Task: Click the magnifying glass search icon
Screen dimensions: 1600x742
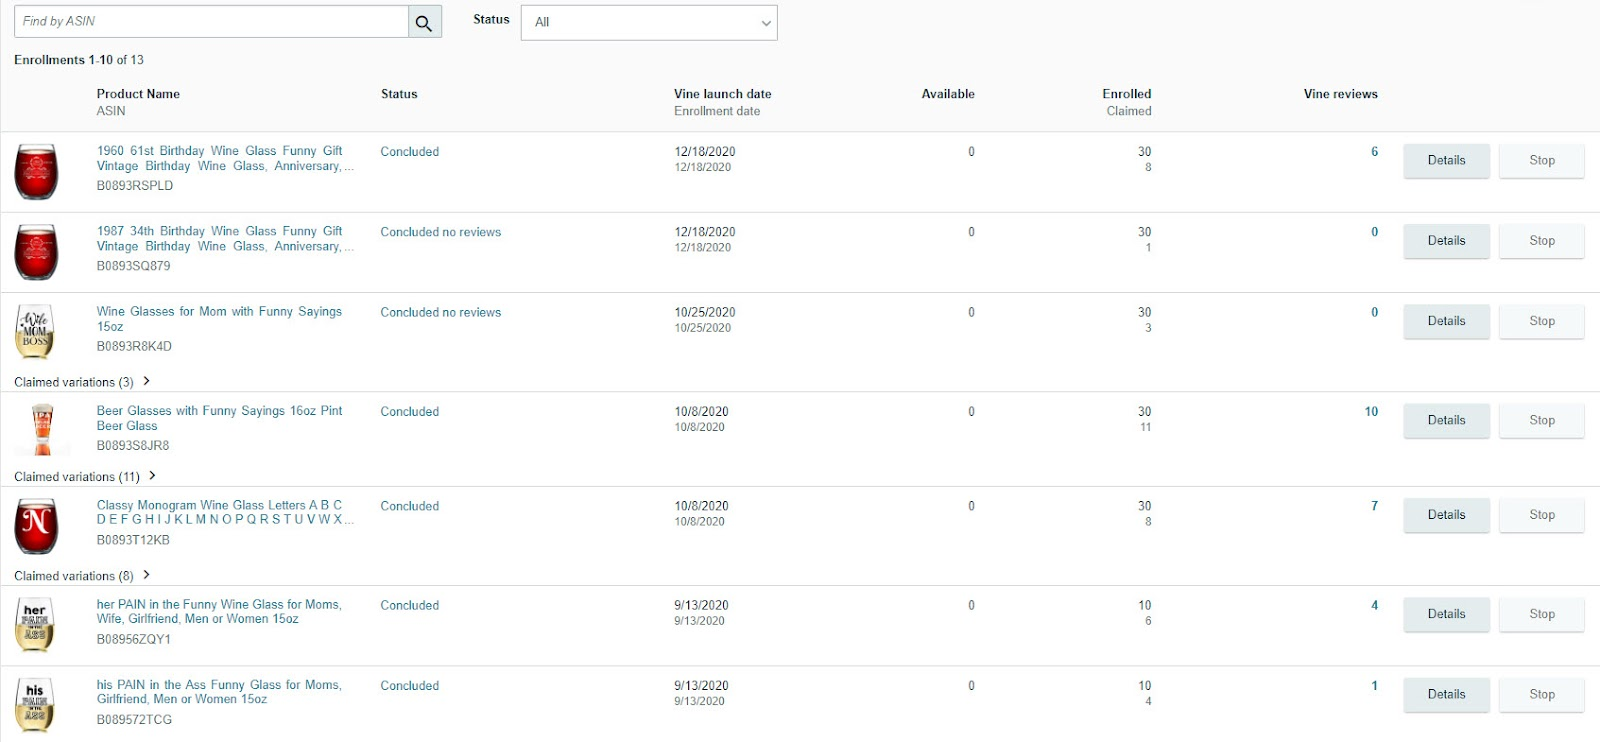Action: [424, 22]
